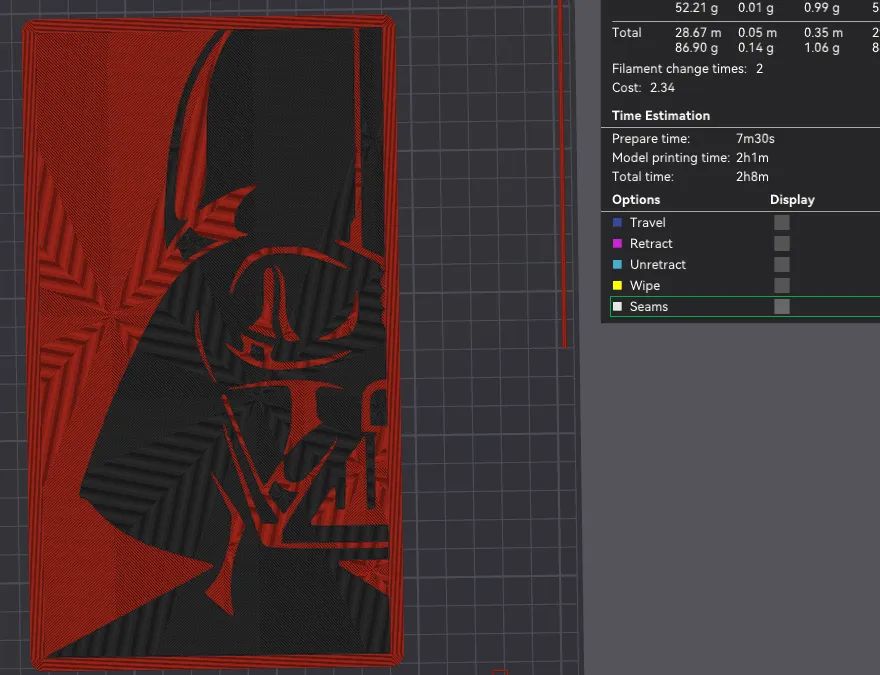Click the Total time value 2h8m
Image resolution: width=880 pixels, height=675 pixels.
pos(752,176)
